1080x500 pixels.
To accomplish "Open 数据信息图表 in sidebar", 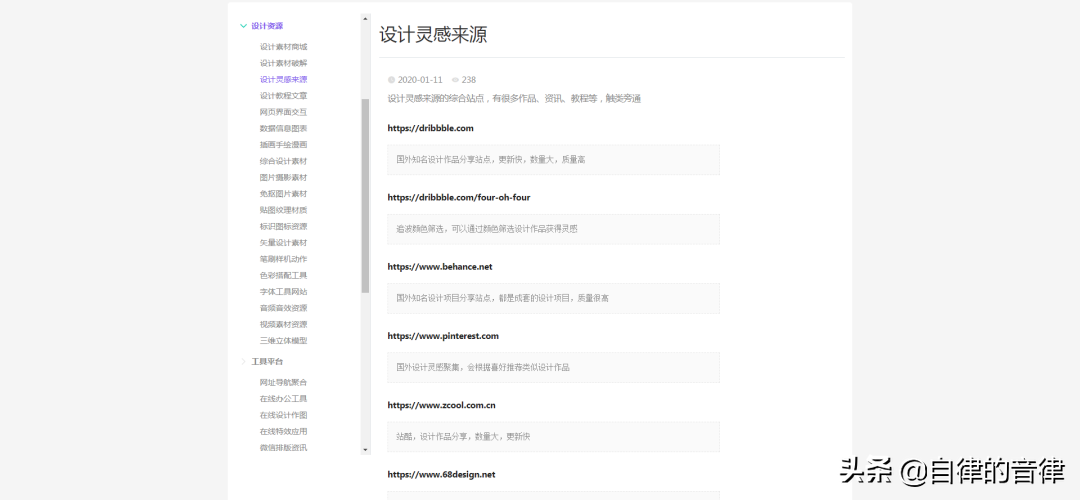I will (x=284, y=129).
